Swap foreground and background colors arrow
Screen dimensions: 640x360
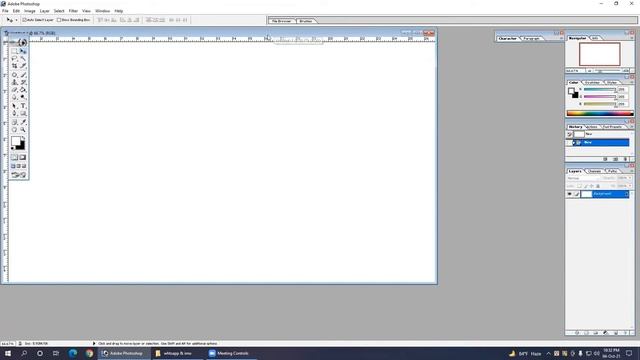tap(23, 138)
